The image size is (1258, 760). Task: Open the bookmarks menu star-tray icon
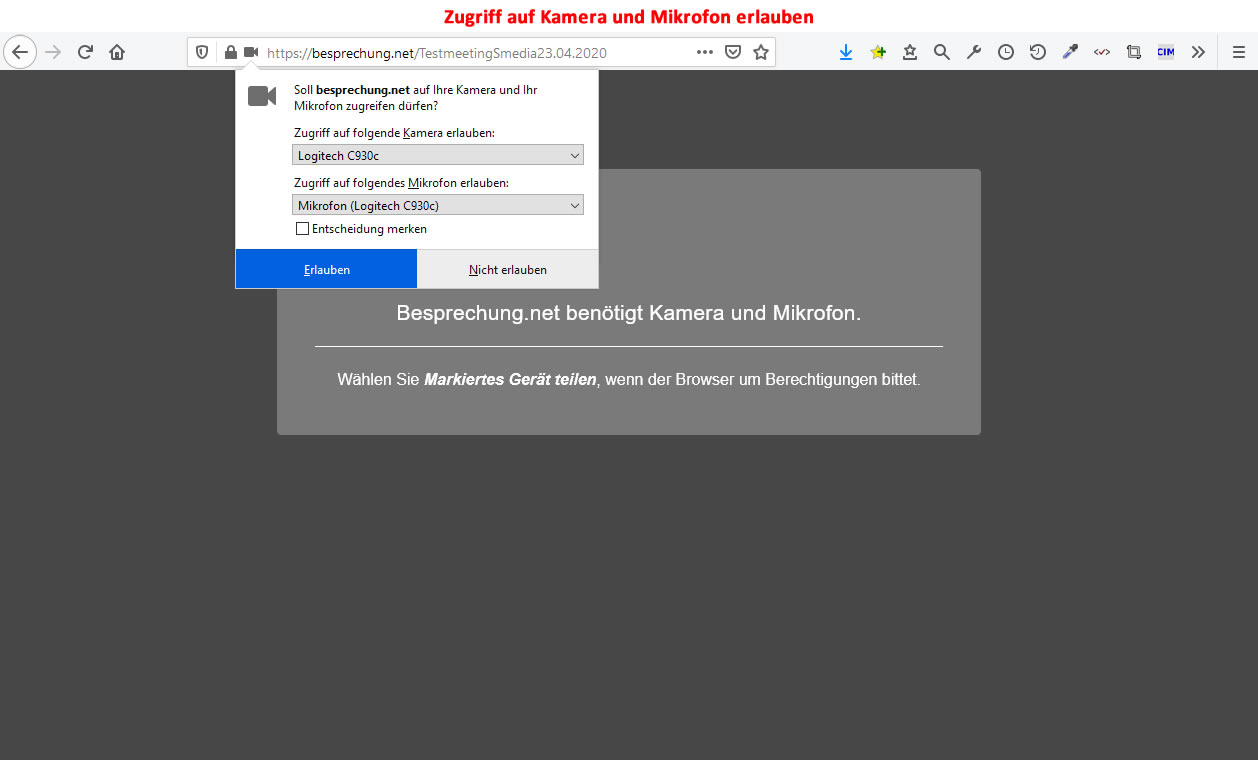pyautogui.click(x=910, y=52)
